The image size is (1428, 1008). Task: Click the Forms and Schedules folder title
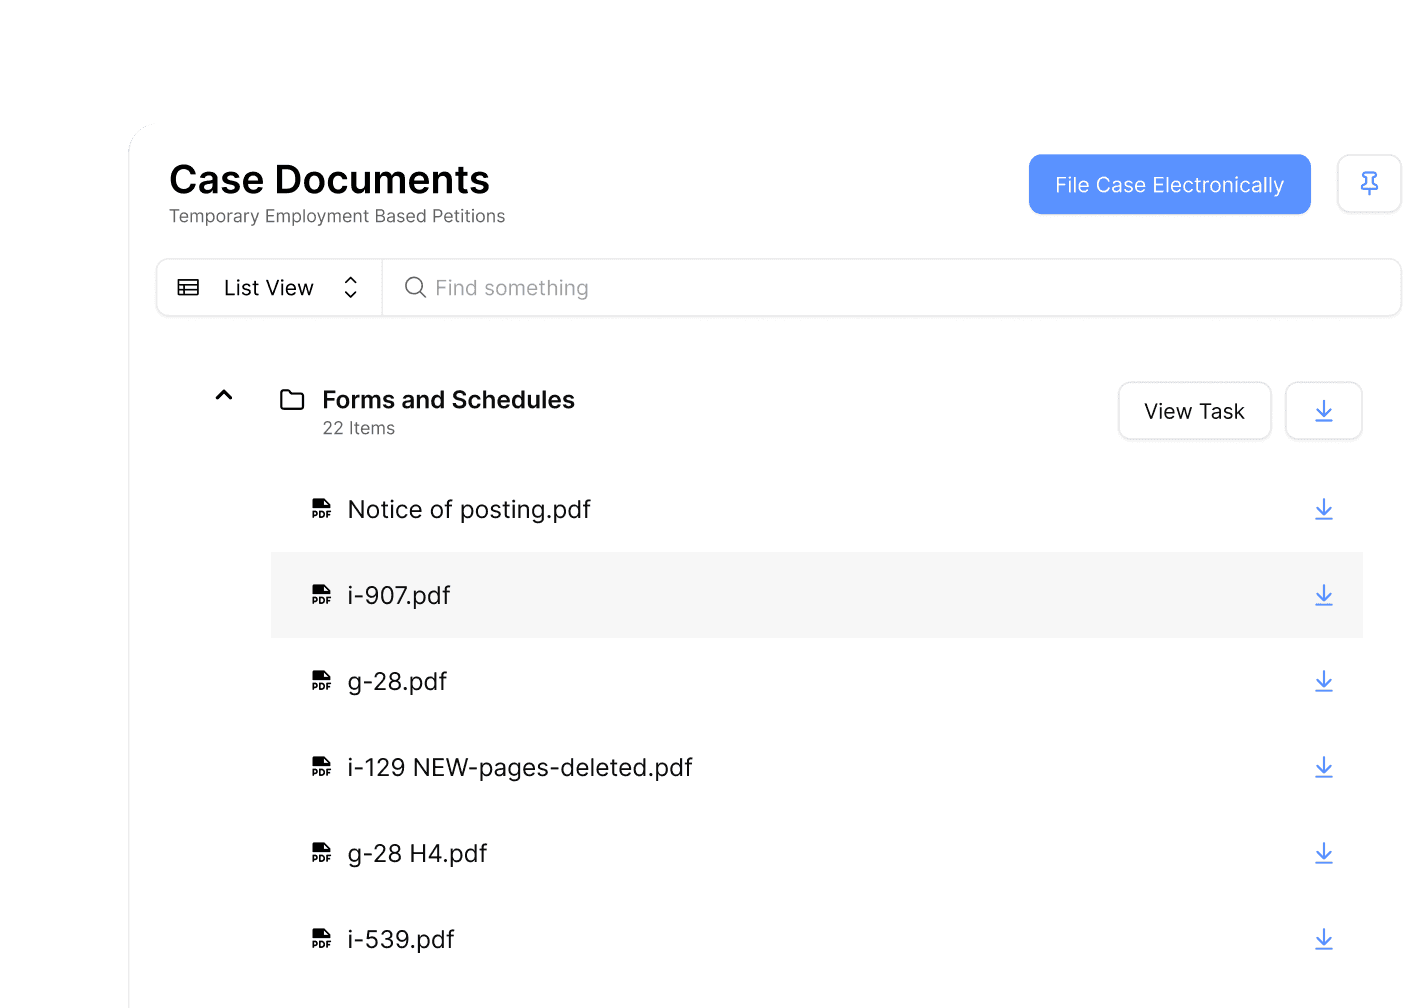tap(448, 400)
